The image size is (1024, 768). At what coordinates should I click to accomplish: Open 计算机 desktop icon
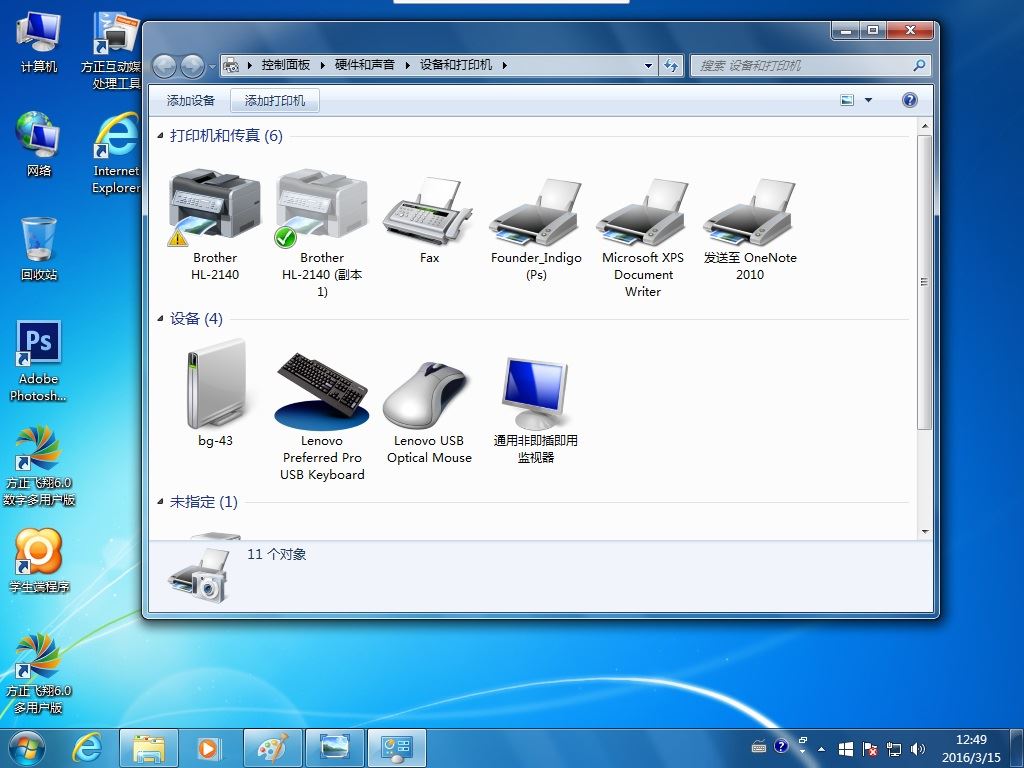[39, 42]
